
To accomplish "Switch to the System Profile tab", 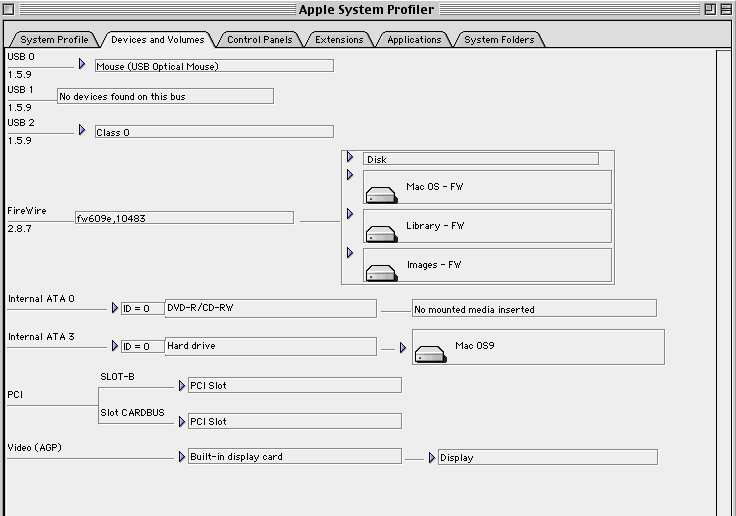I will pyautogui.click(x=54, y=39).
